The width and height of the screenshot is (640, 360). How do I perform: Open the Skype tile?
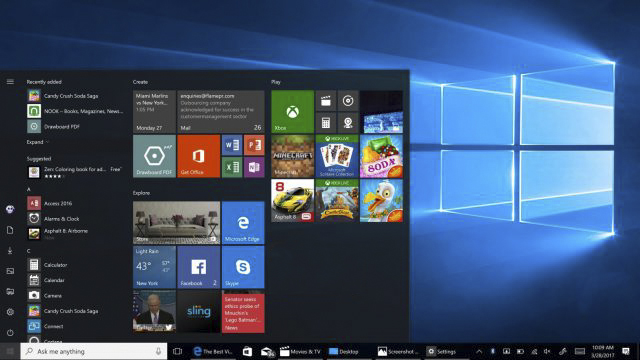[x=243, y=267]
